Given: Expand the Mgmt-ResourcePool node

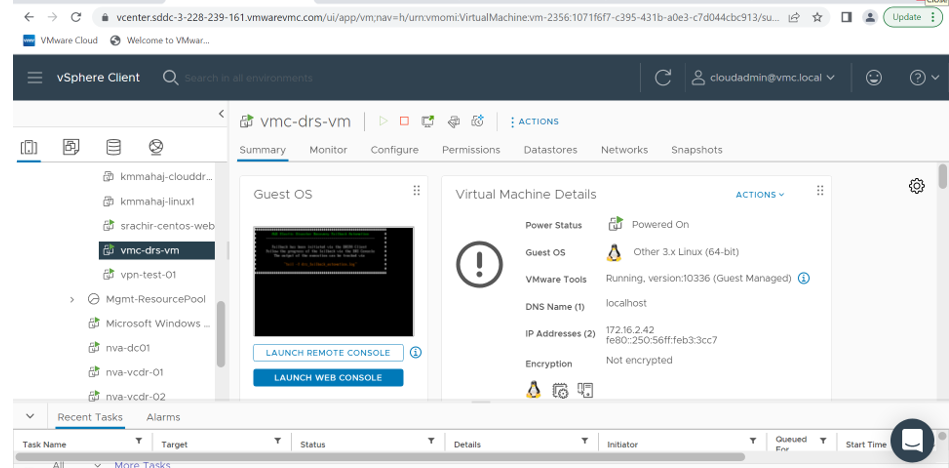Looking at the screenshot, I should tap(72, 299).
